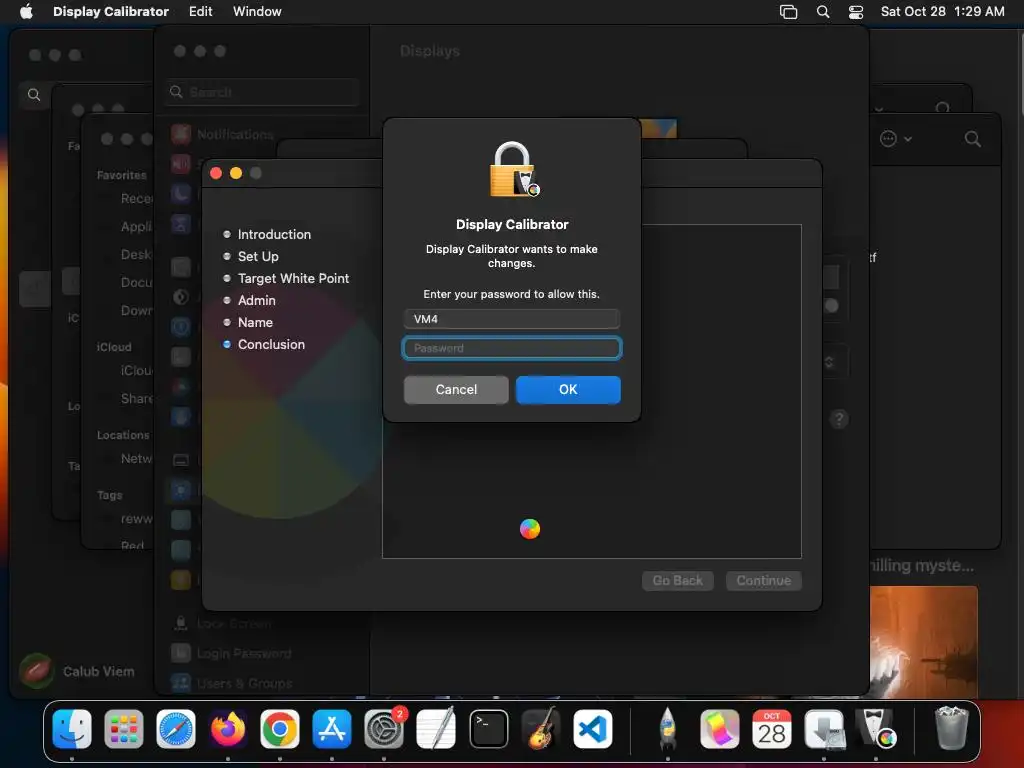Open Spotlight search in menu bar

[x=823, y=12]
